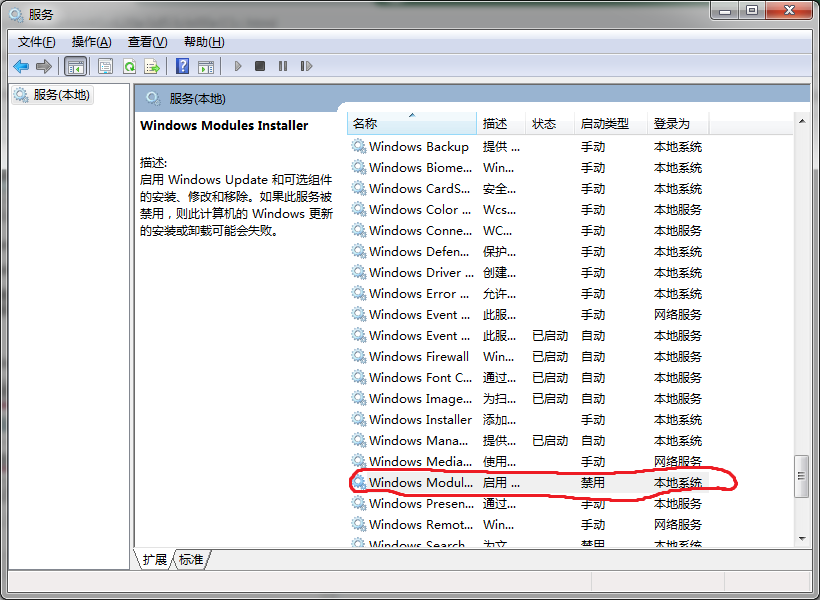Toggle the show/hide console tree icon
Image resolution: width=820 pixels, height=600 pixels.
click(75, 66)
